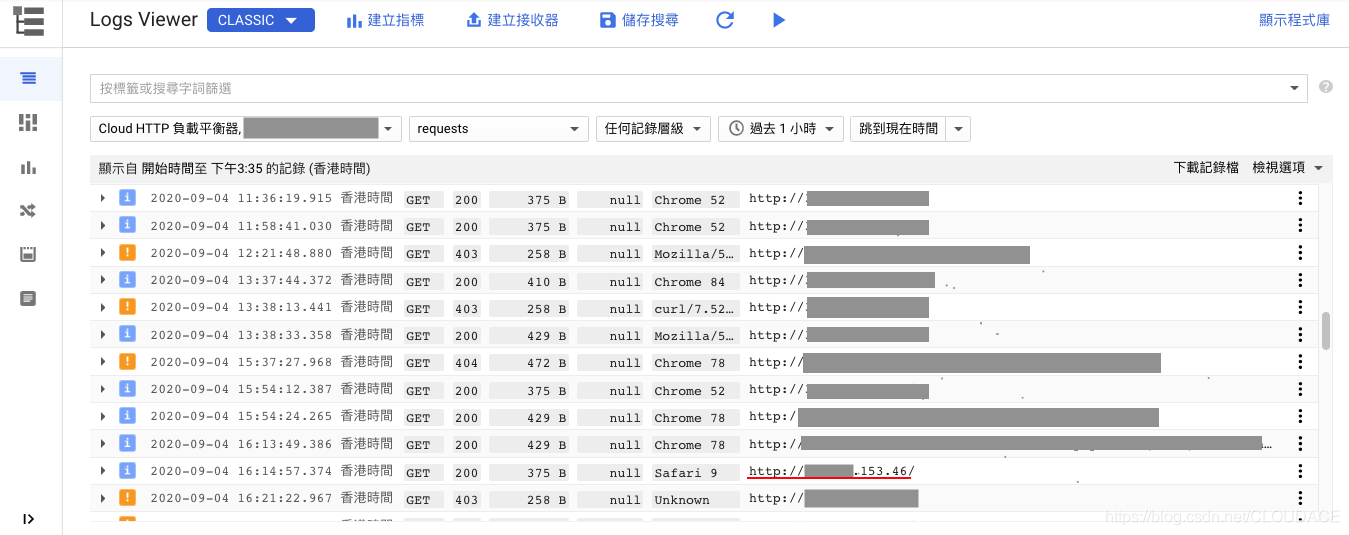
Task: Click the warning icon on the 13:38:13.441 row
Action: (127, 308)
